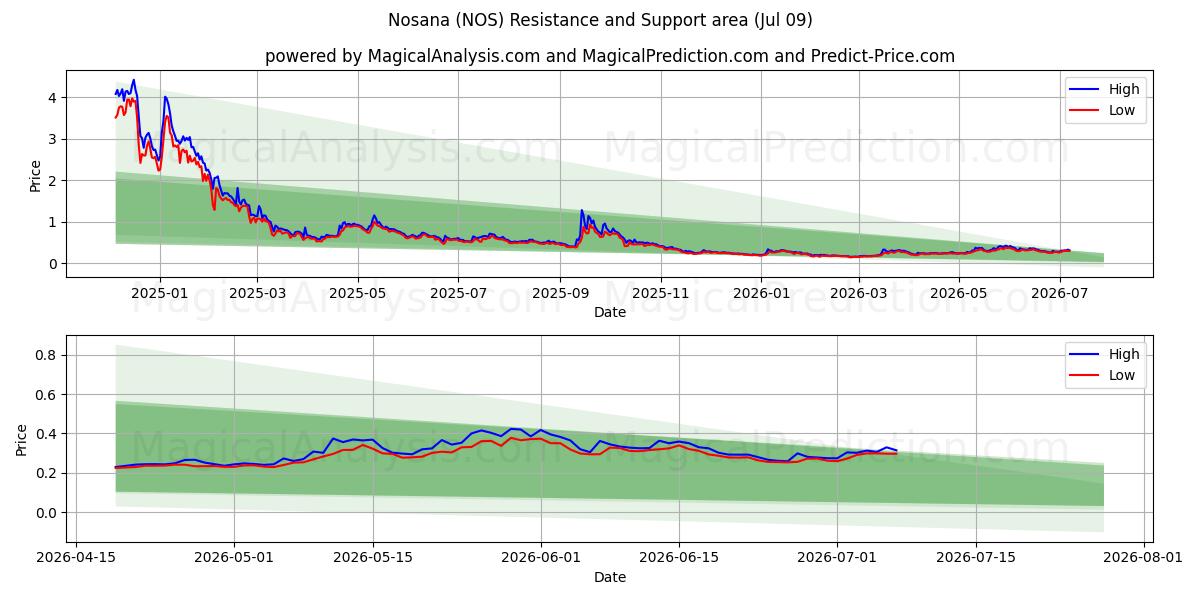Click the '0.4' y-axis tick on the bottom chart
This screenshot has height=600, width=1200.
tap(44, 434)
